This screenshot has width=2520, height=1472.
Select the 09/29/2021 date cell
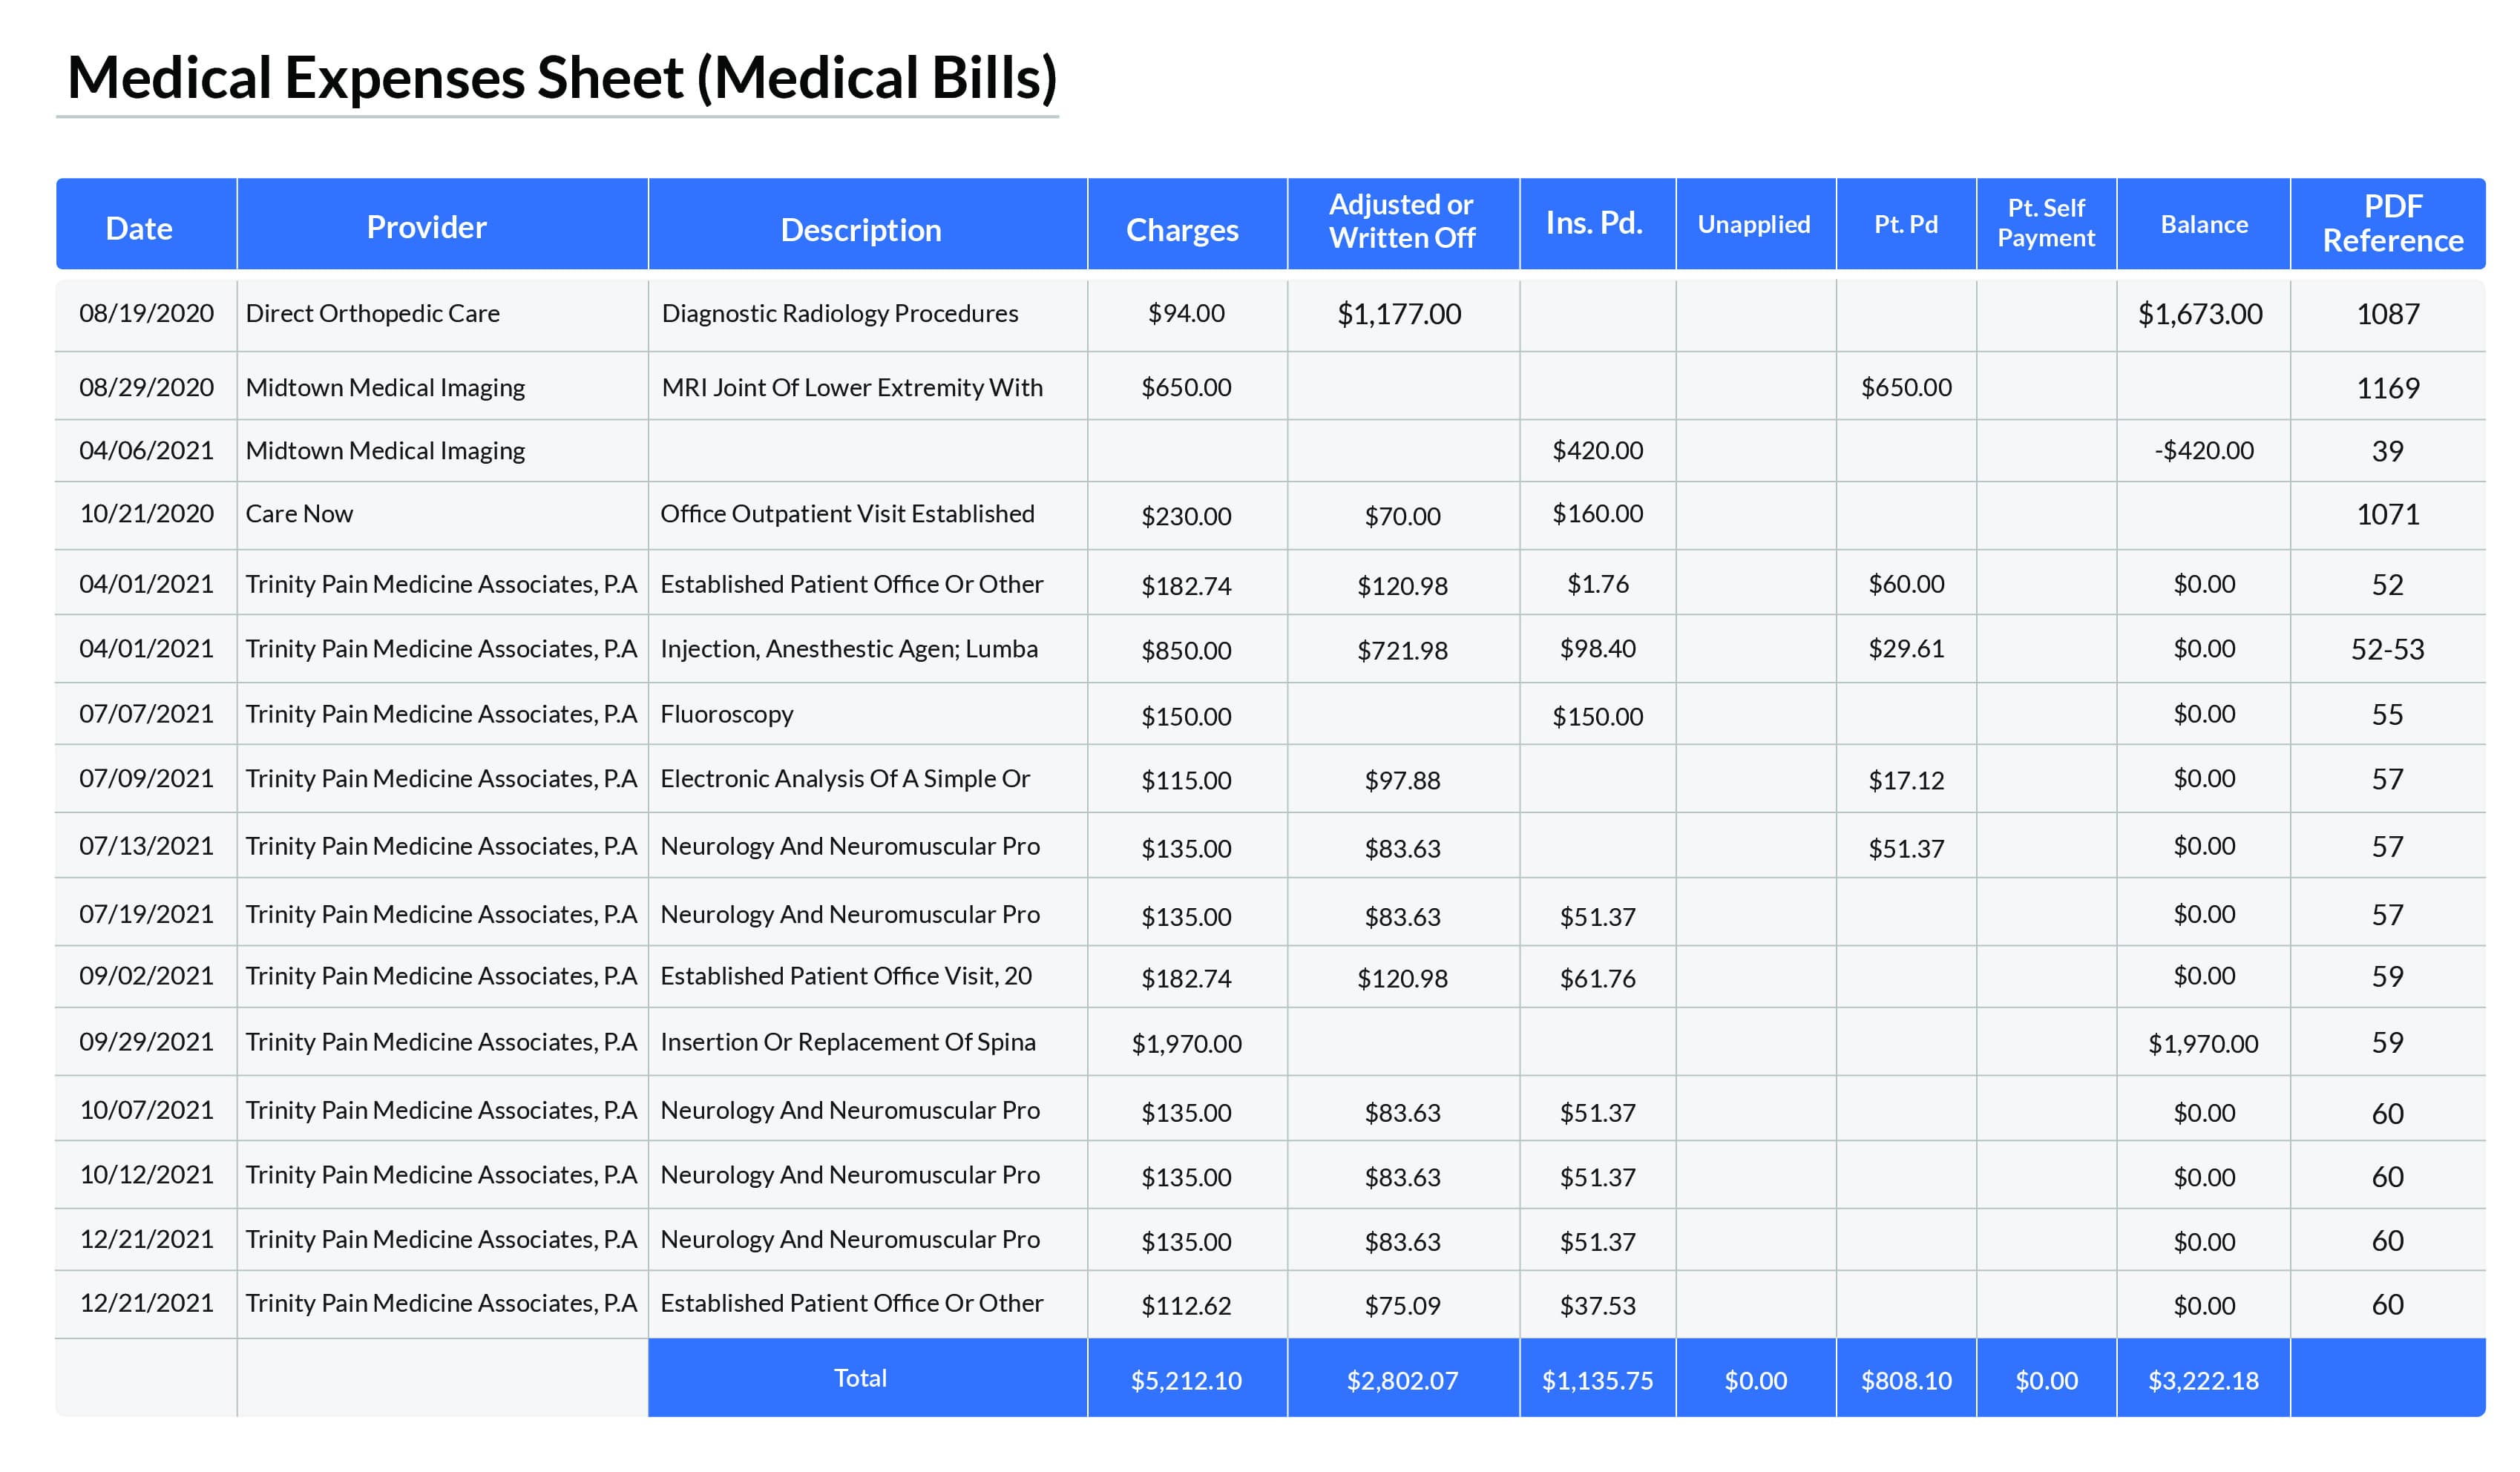pos(146,1041)
